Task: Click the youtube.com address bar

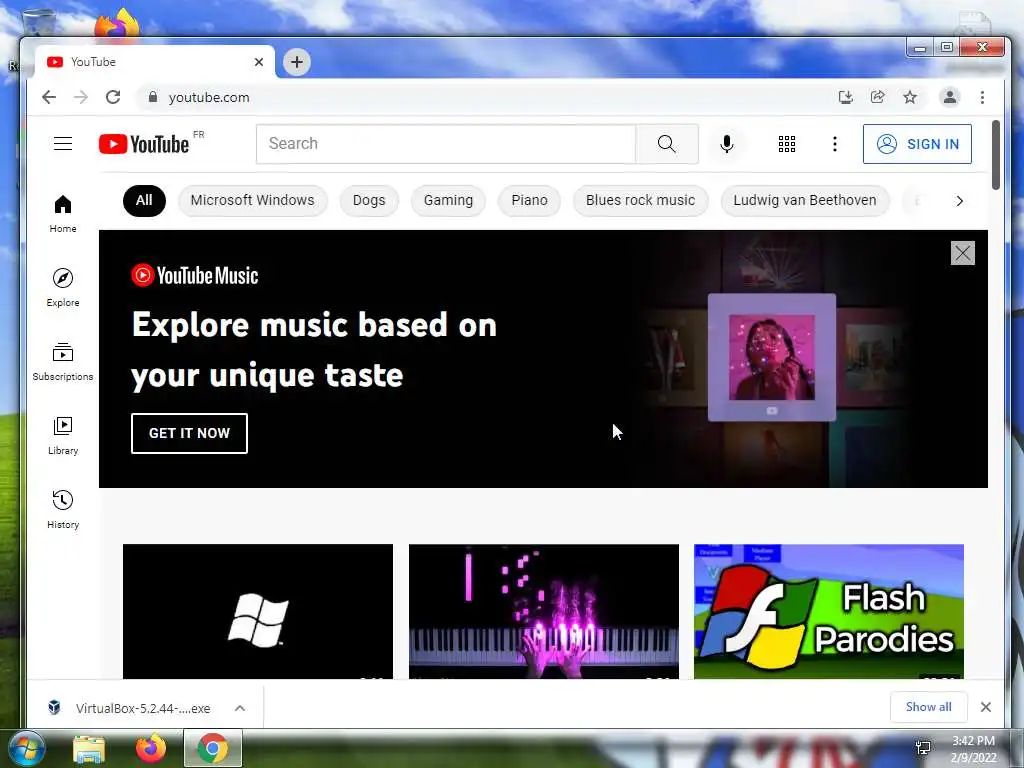Action: click(x=483, y=97)
